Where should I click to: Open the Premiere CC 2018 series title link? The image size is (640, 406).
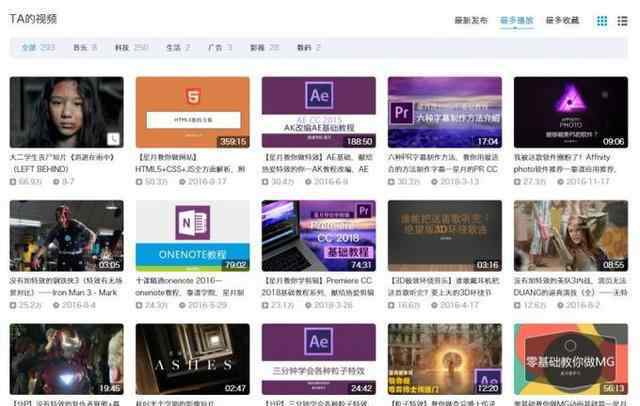(x=318, y=286)
